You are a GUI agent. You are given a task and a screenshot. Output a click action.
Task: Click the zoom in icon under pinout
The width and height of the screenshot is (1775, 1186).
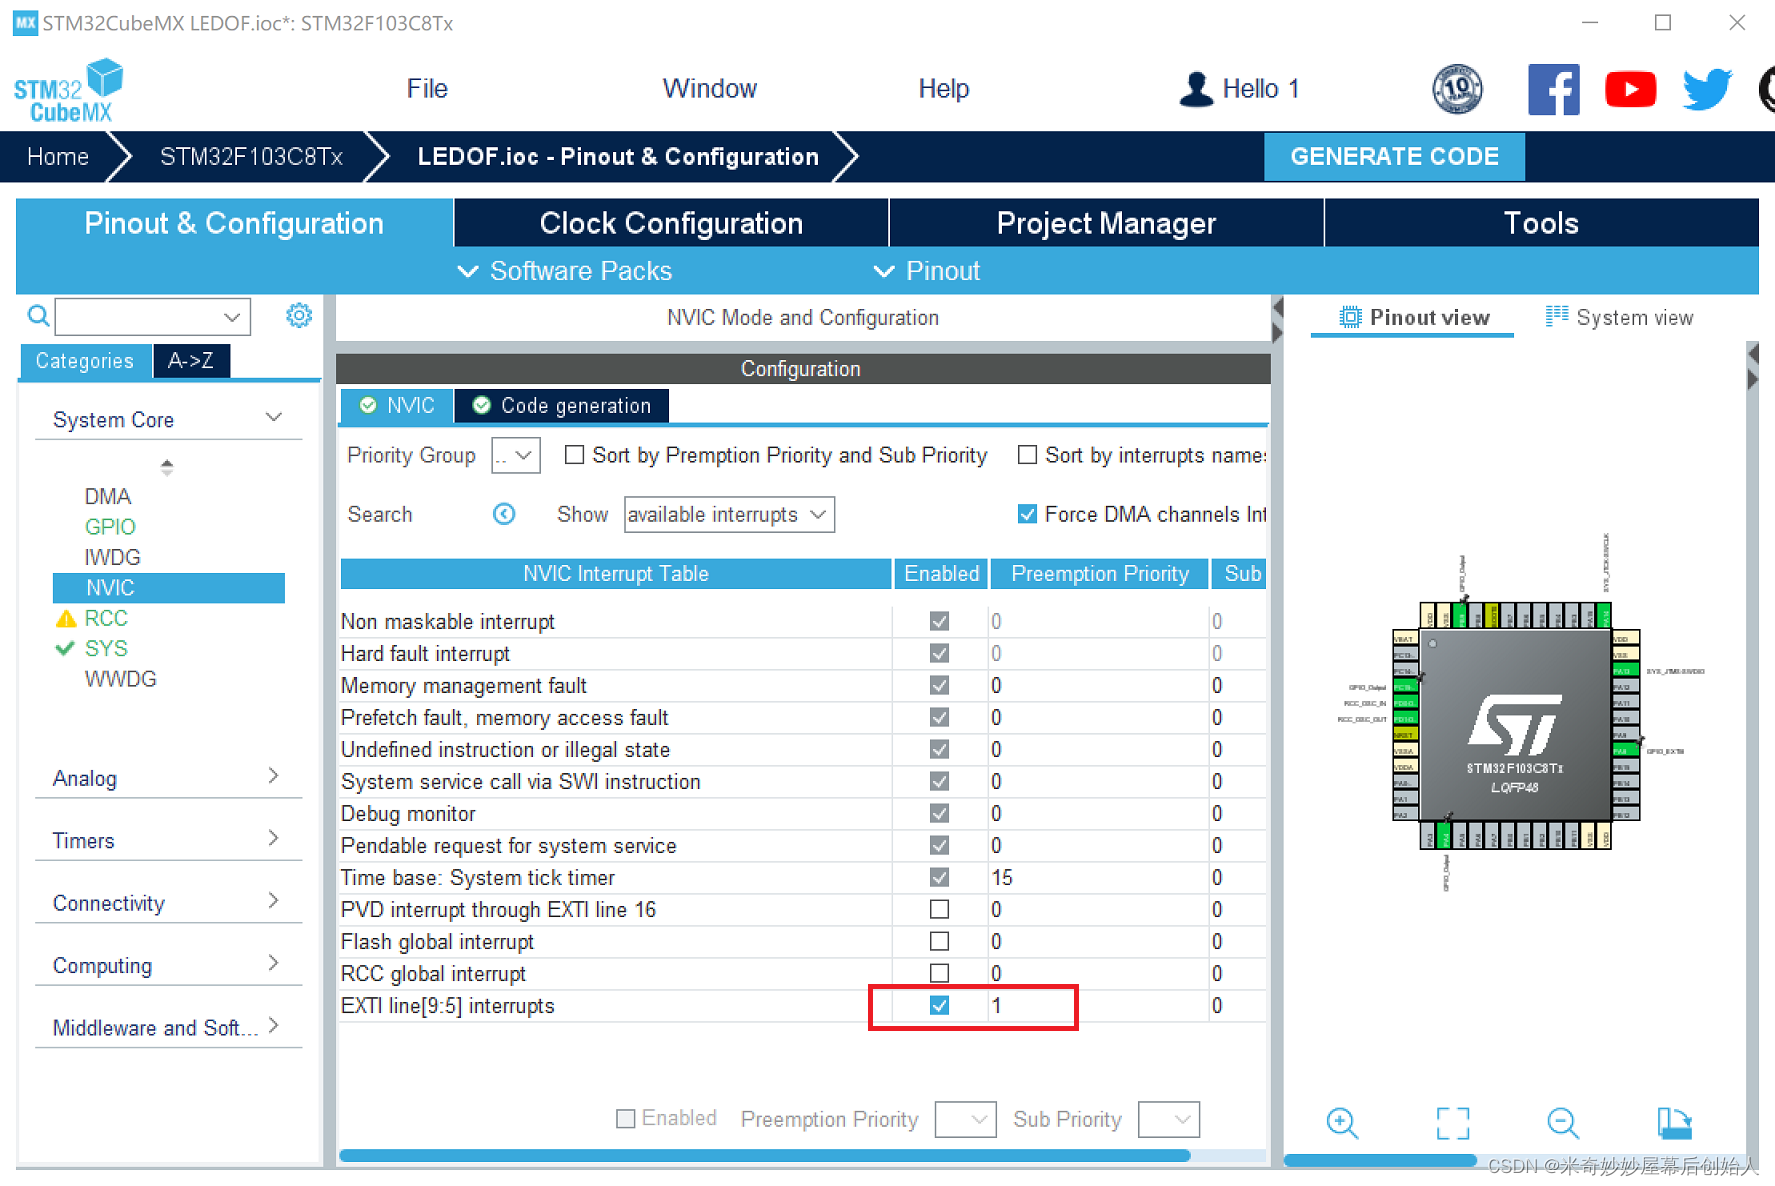pos(1342,1123)
